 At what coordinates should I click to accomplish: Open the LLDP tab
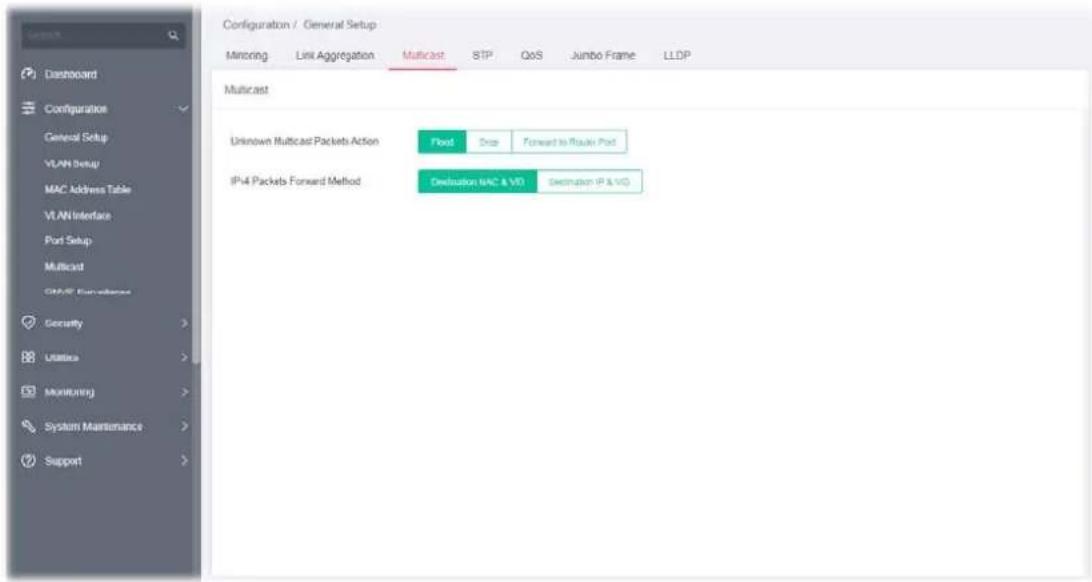pyautogui.click(x=676, y=56)
